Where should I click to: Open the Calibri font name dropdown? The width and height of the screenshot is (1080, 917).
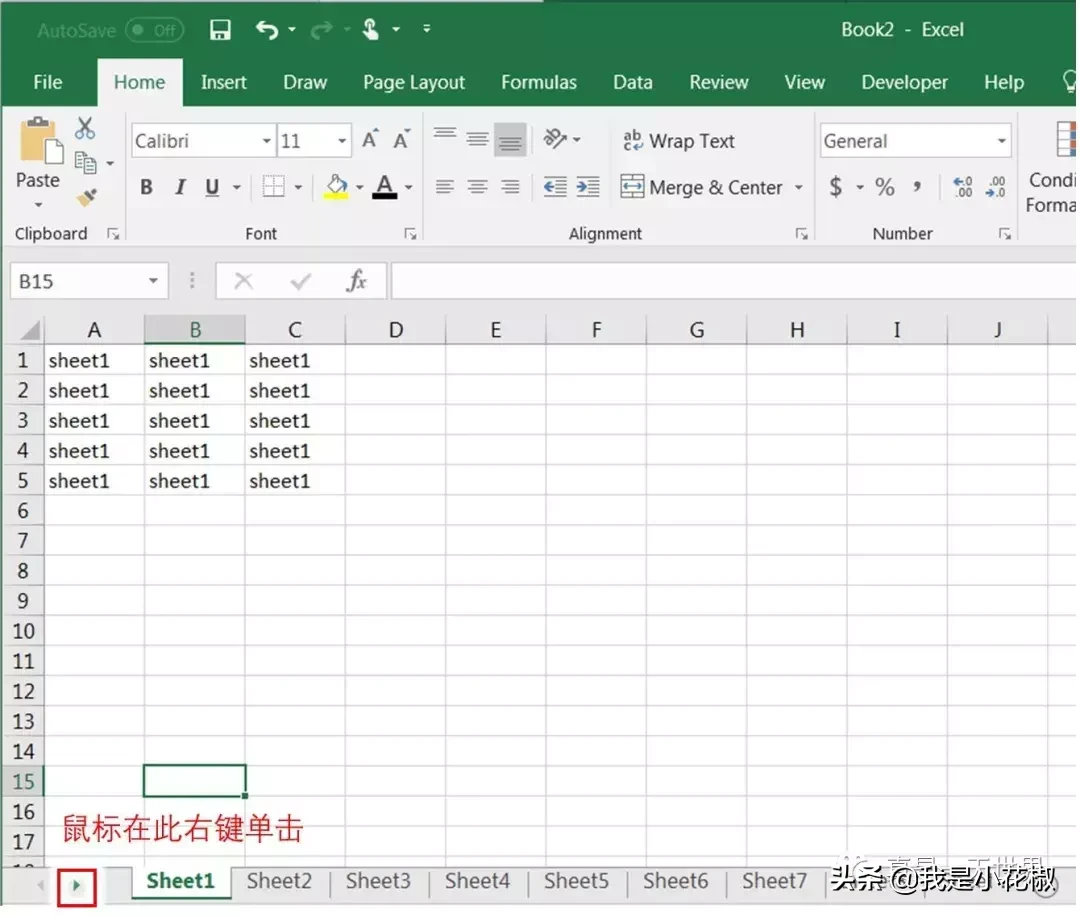[x=266, y=141]
